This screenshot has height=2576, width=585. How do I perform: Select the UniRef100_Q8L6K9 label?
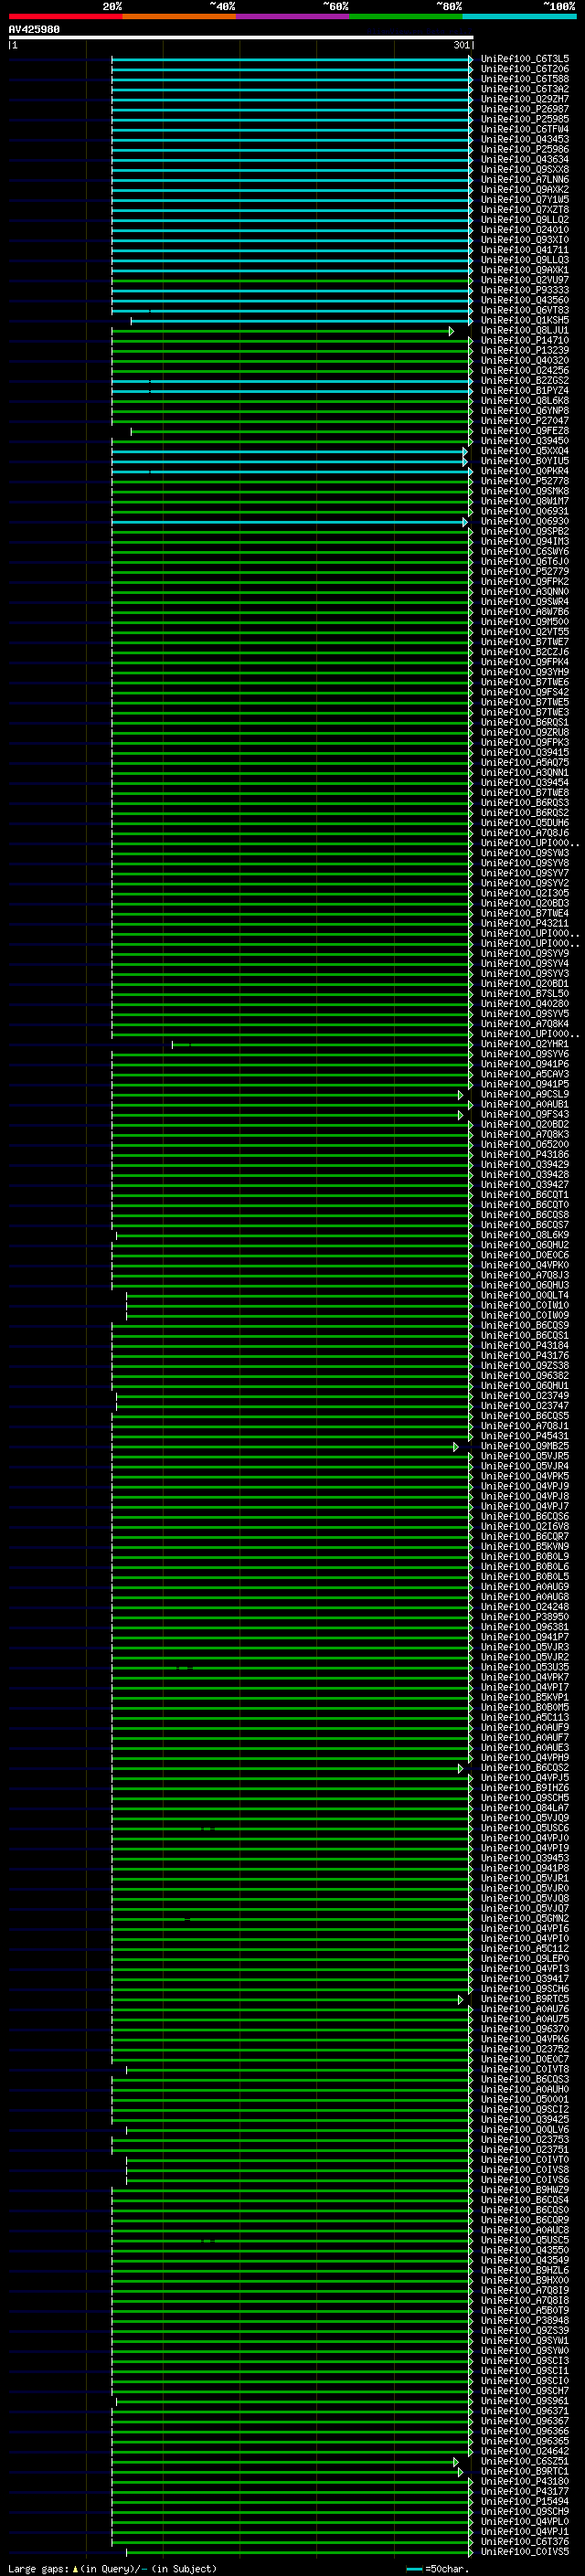(x=525, y=1235)
